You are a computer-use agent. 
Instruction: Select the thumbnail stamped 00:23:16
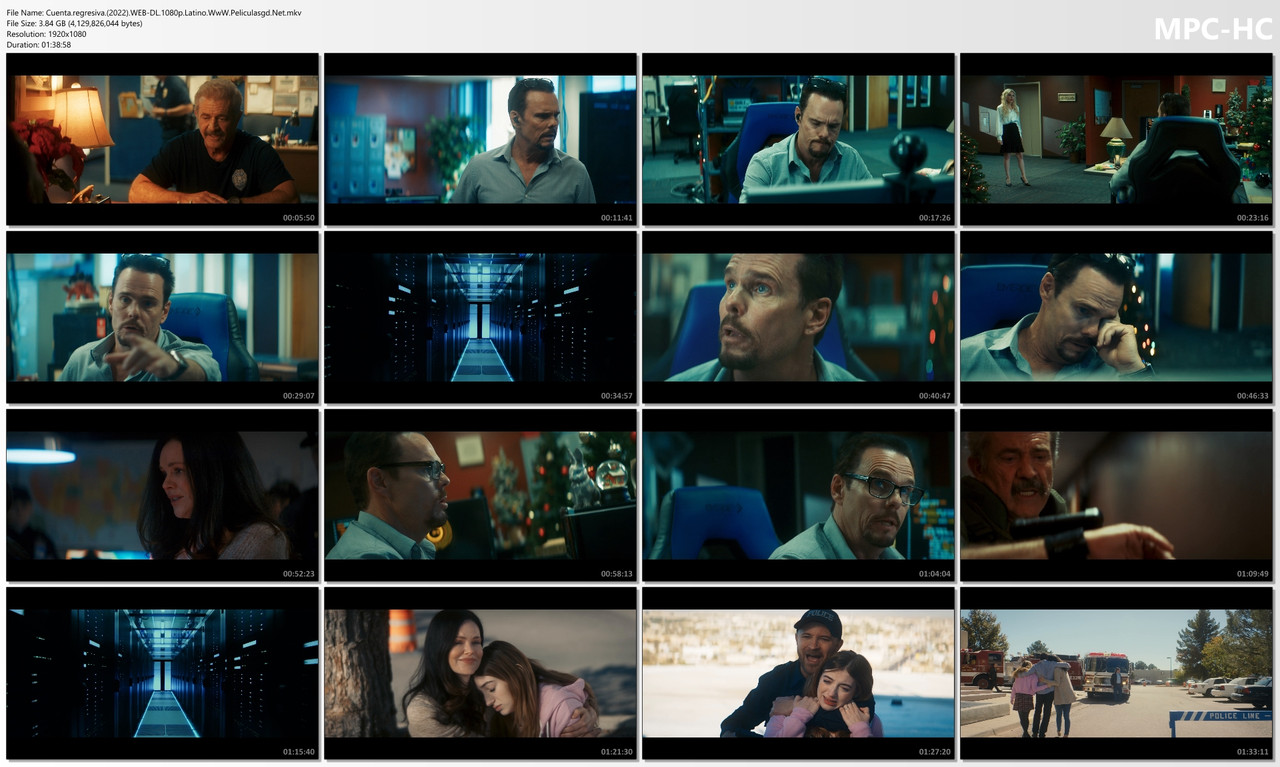1116,139
